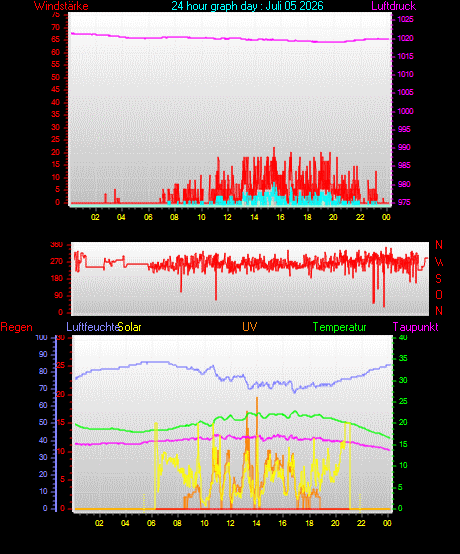460x554 pixels.
Task: Click the Temperatur legend label
Action: (339, 327)
